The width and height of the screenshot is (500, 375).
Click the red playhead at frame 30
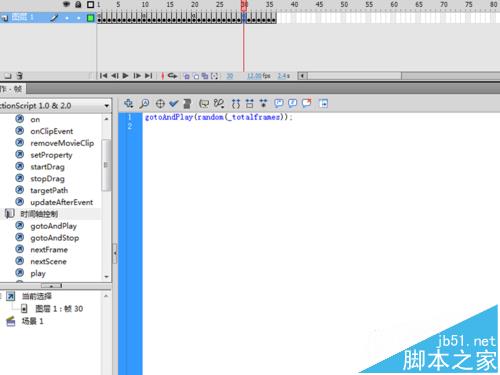(x=244, y=6)
